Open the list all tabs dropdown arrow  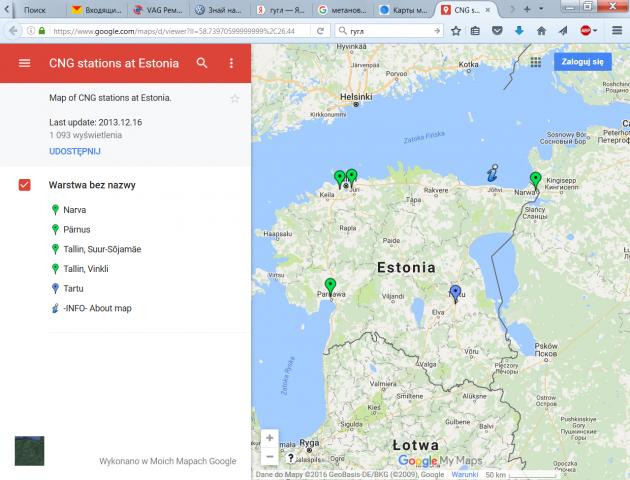click(541, 8)
